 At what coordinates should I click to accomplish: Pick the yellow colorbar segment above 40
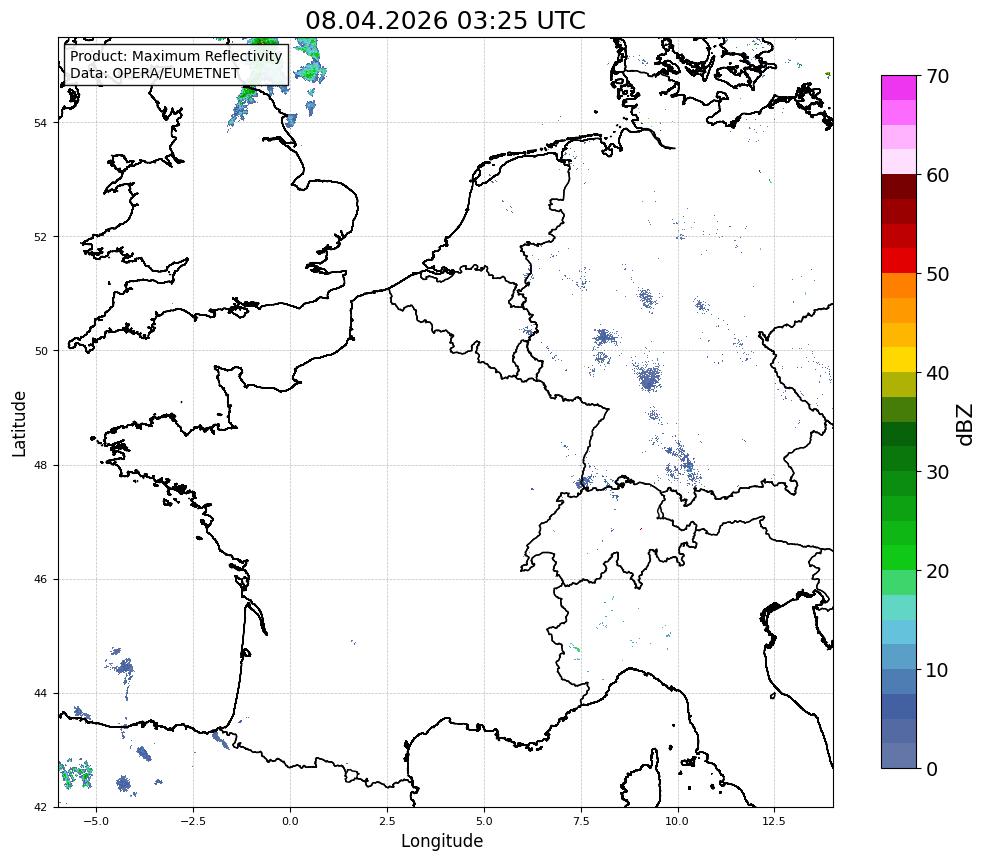[x=899, y=360]
